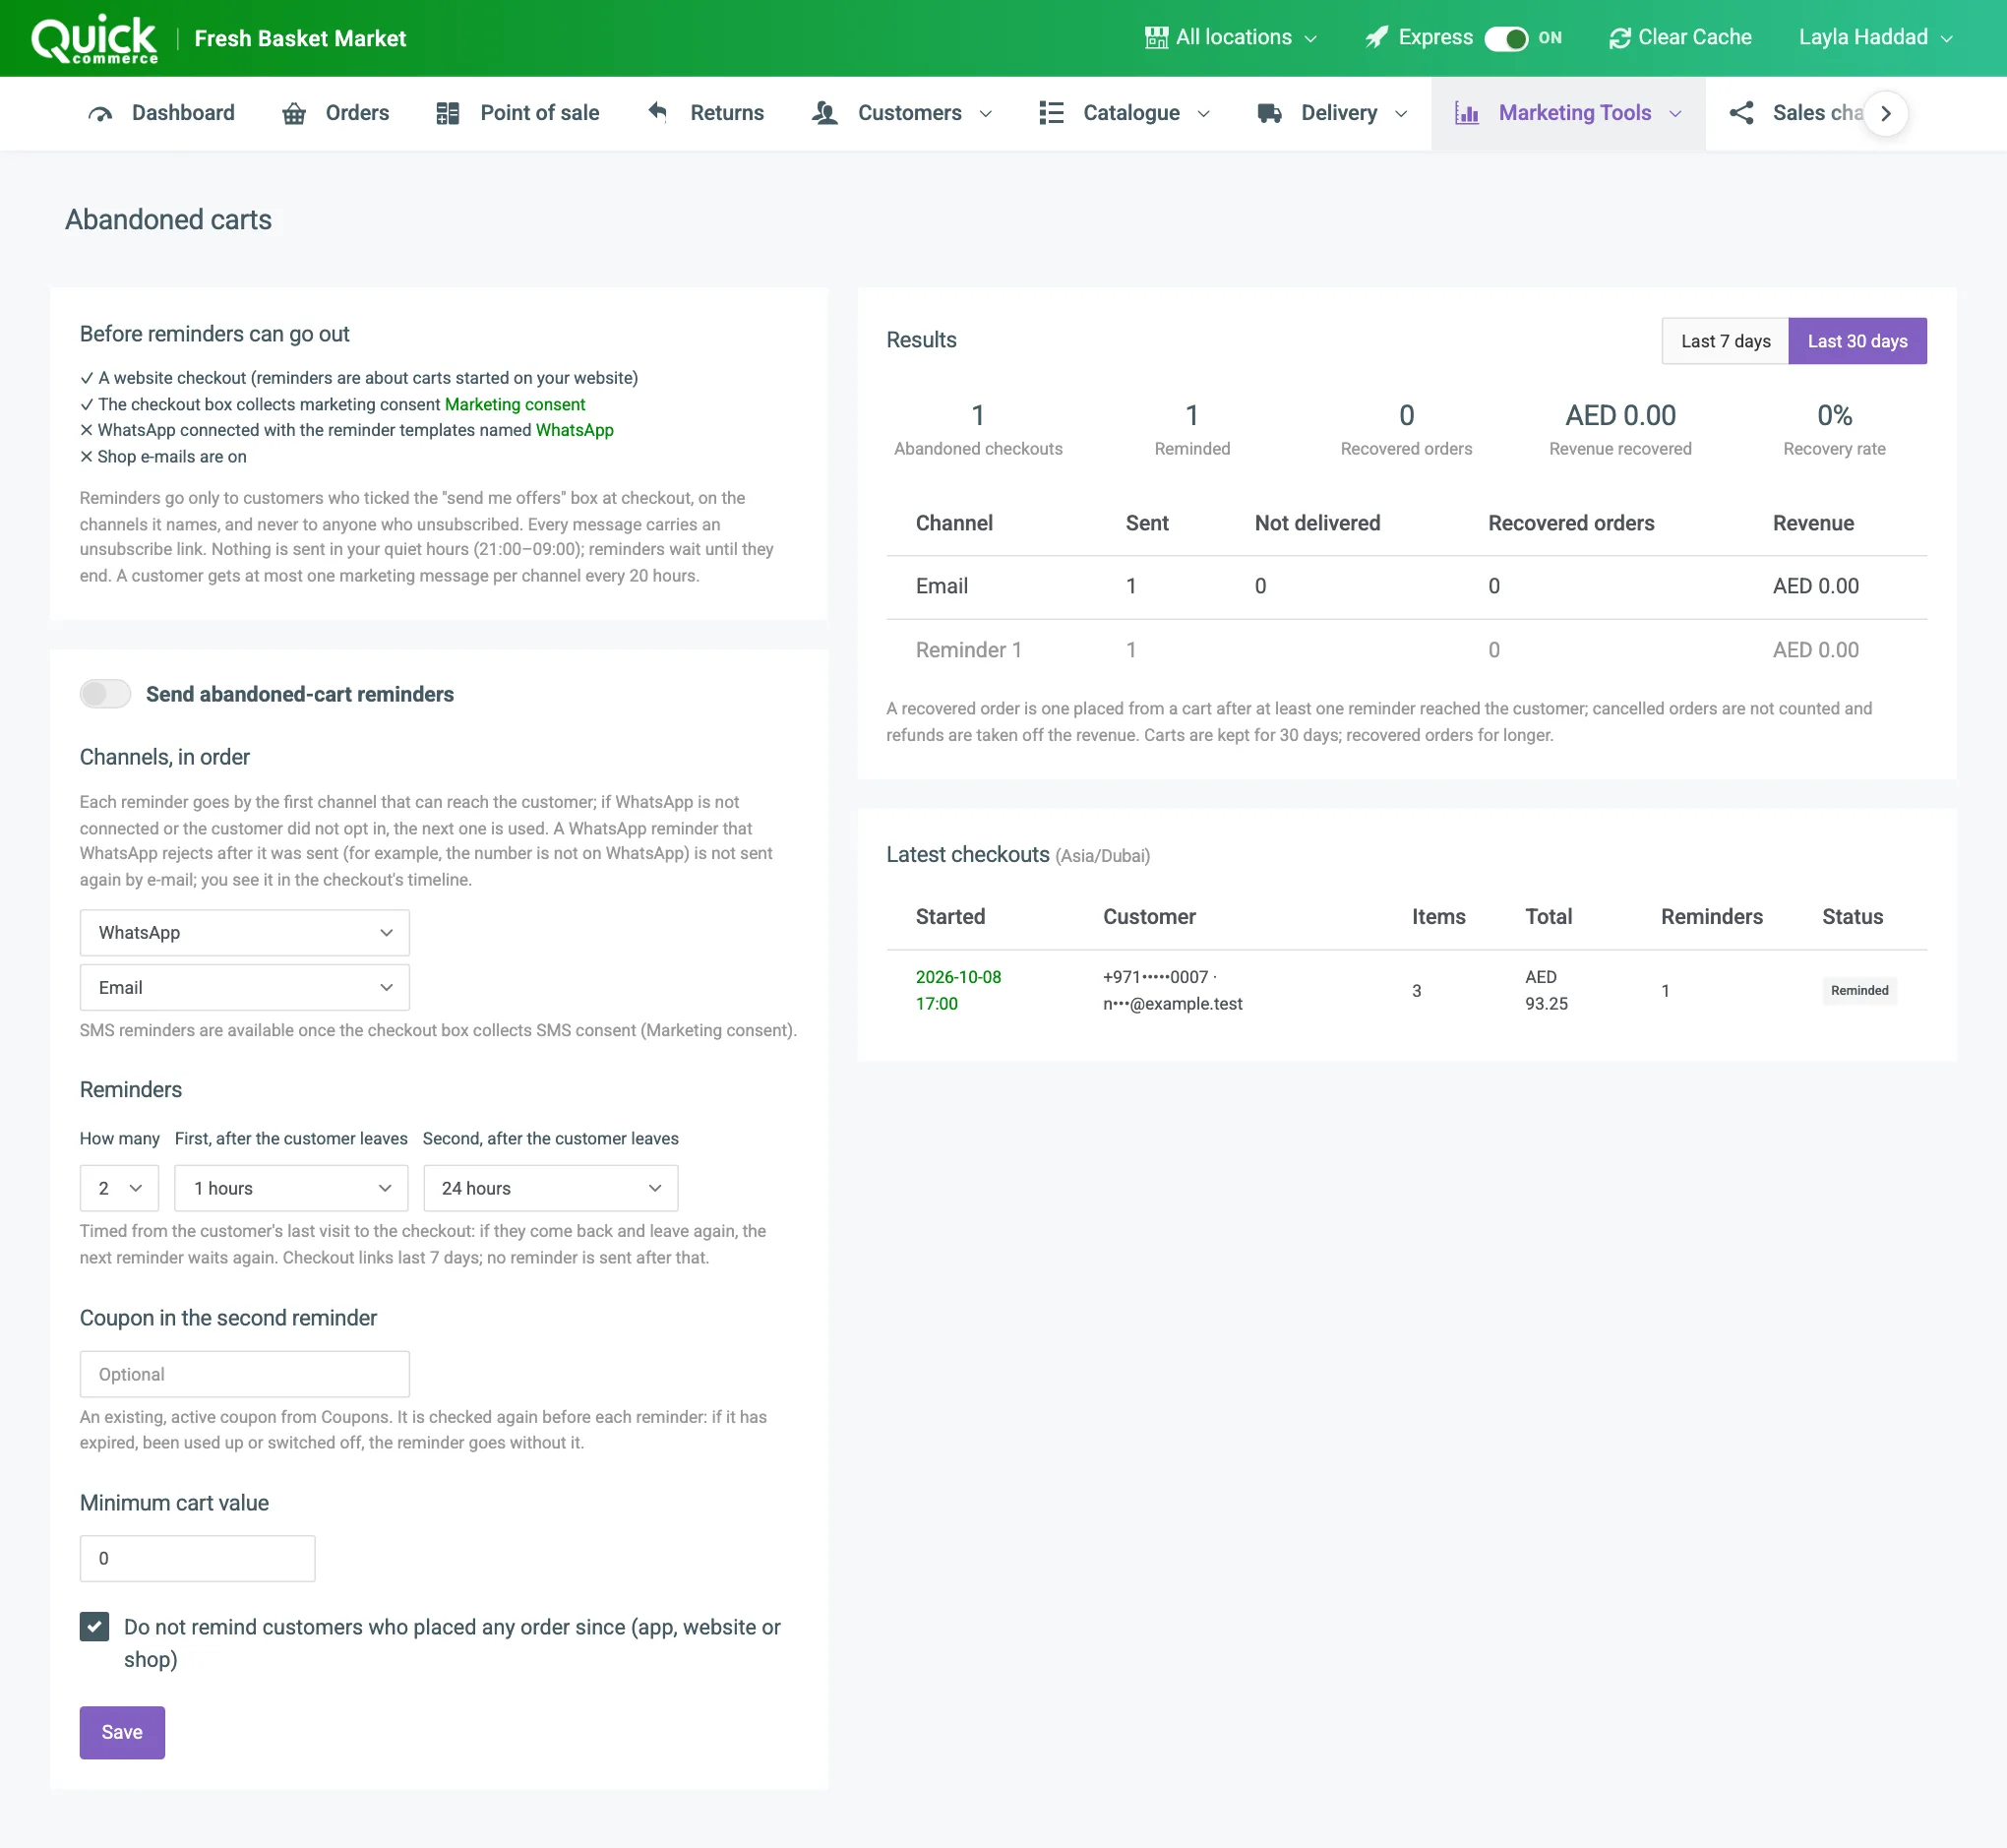Select the Last 7 days filter
This screenshot has width=2007, height=1848.
pyautogui.click(x=1725, y=341)
